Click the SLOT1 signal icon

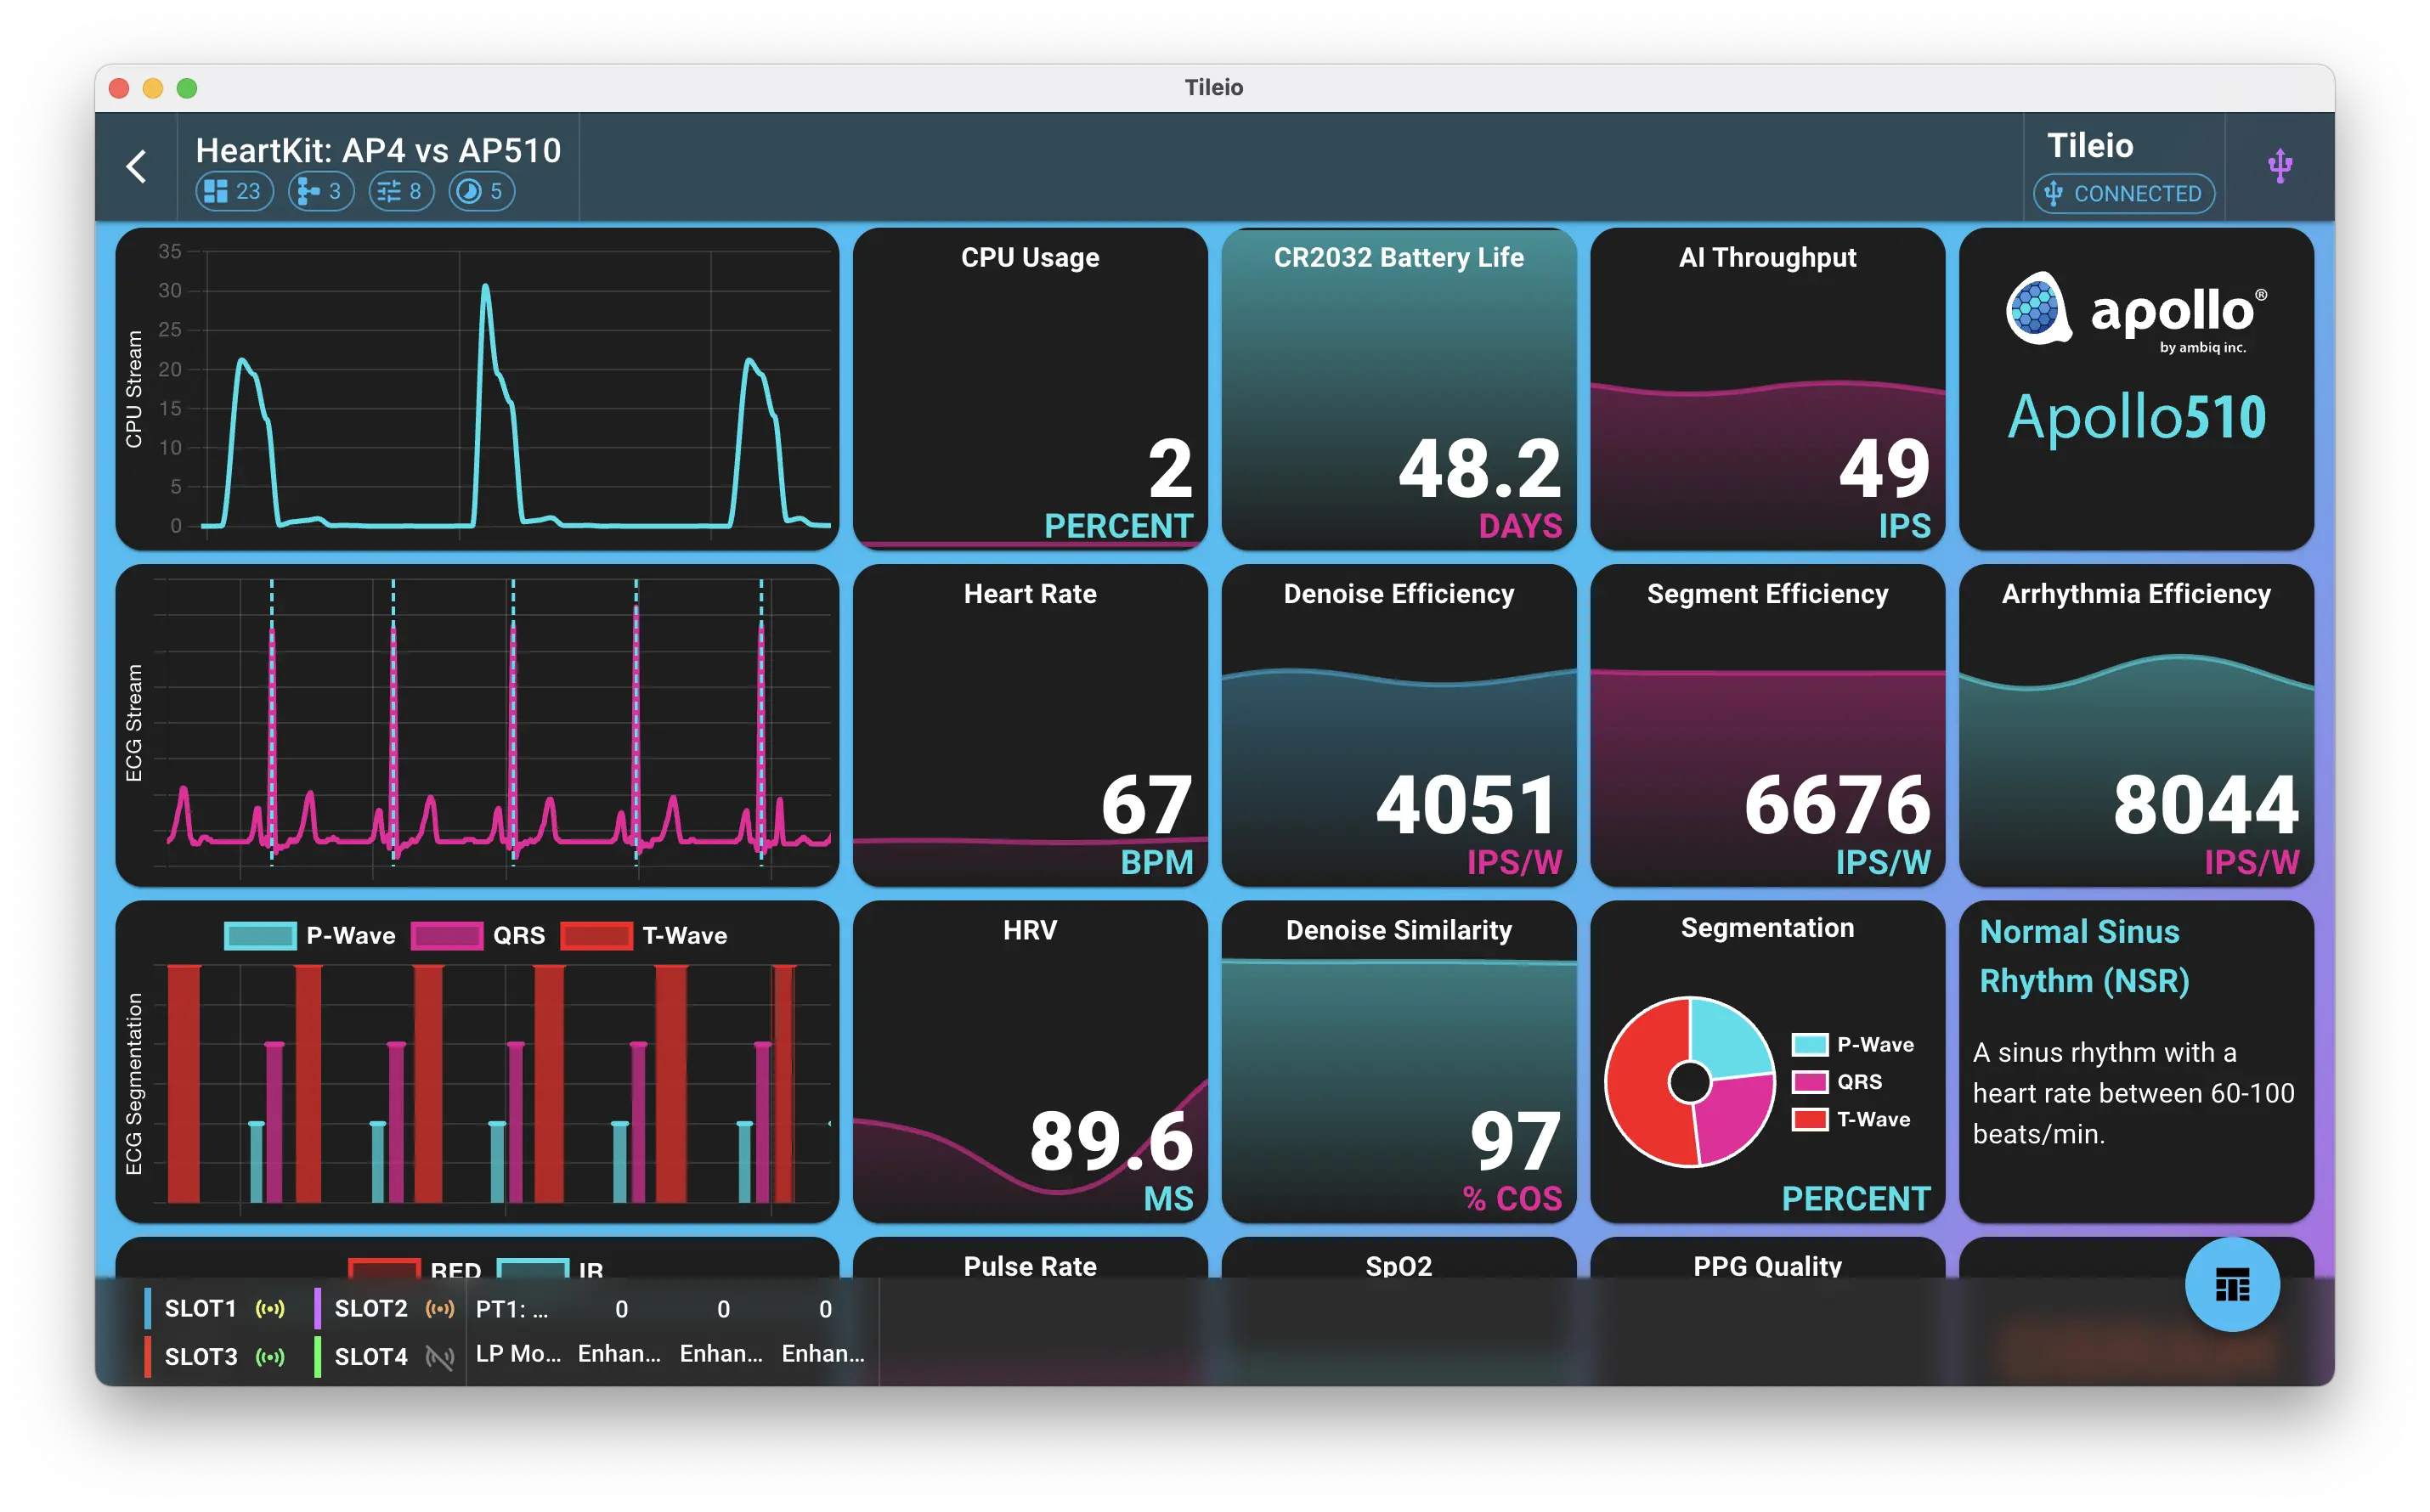(270, 1308)
